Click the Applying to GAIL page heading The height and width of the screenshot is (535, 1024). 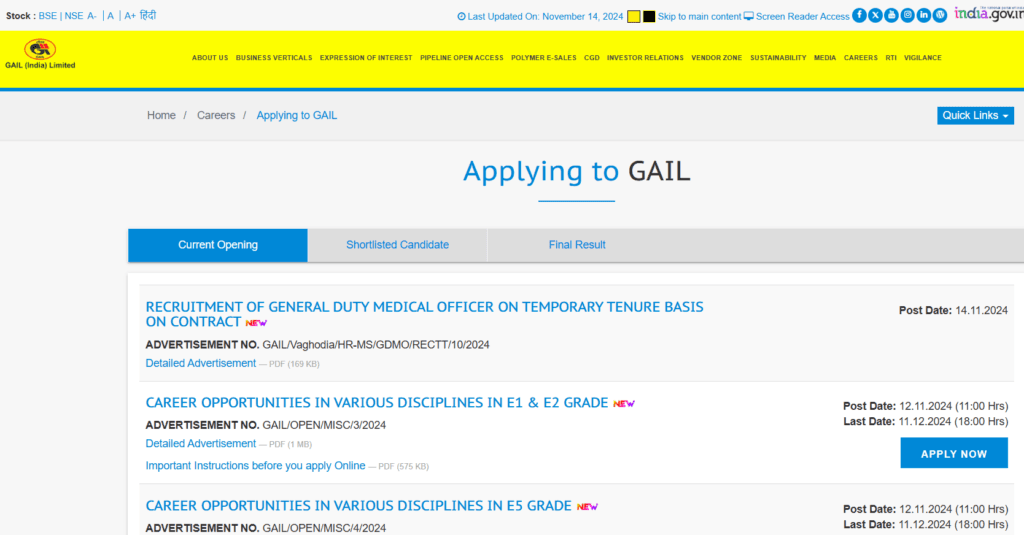coord(577,171)
